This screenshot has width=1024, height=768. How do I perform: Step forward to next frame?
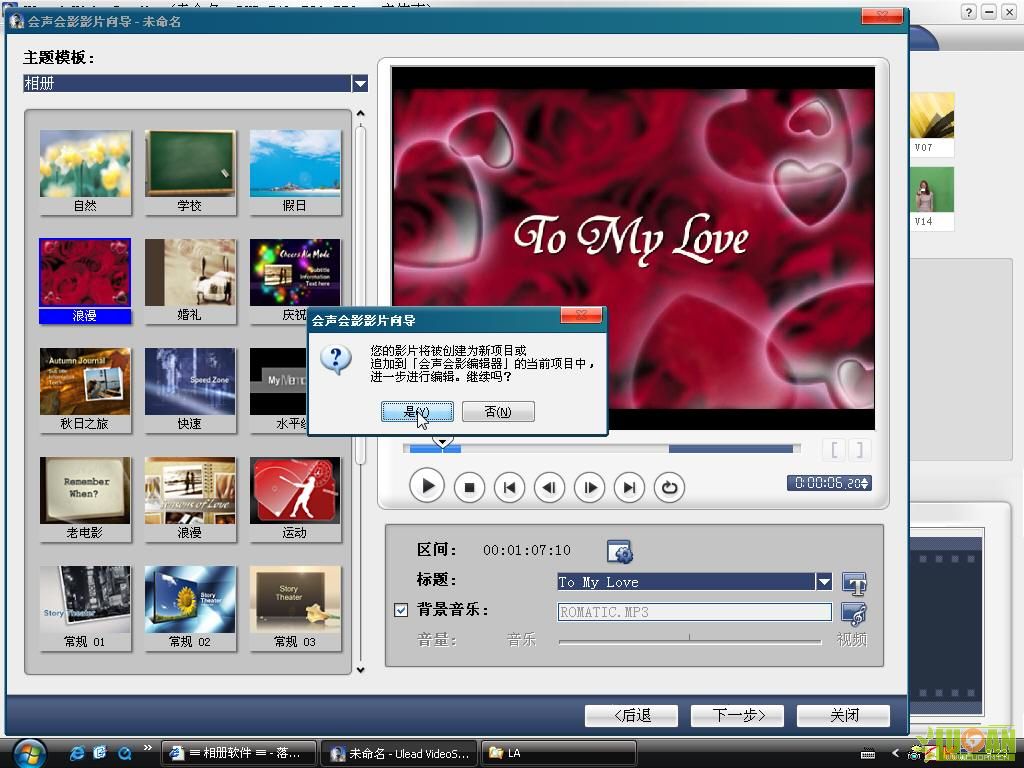(x=590, y=487)
